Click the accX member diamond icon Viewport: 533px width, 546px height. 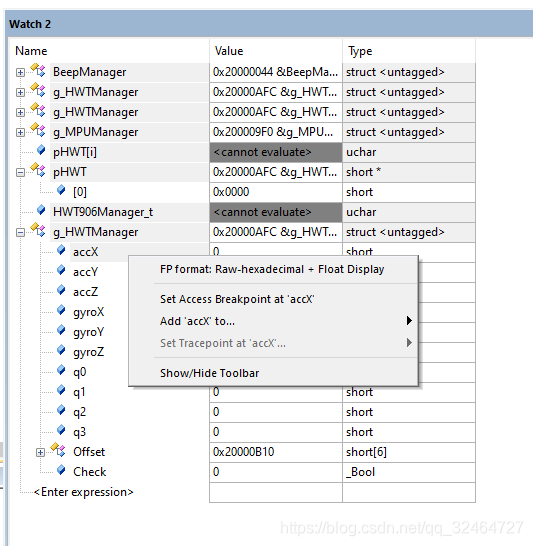[61, 250]
